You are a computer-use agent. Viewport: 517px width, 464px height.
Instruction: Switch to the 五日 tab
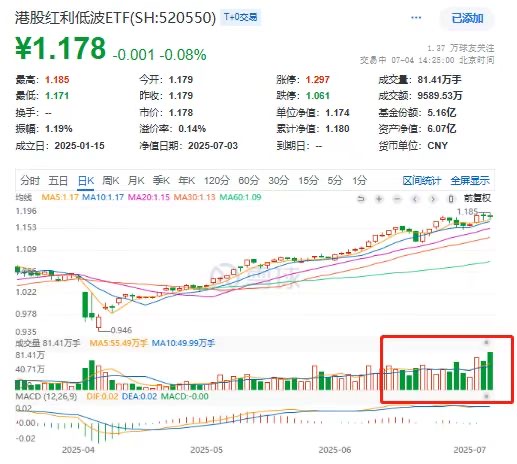click(58, 181)
